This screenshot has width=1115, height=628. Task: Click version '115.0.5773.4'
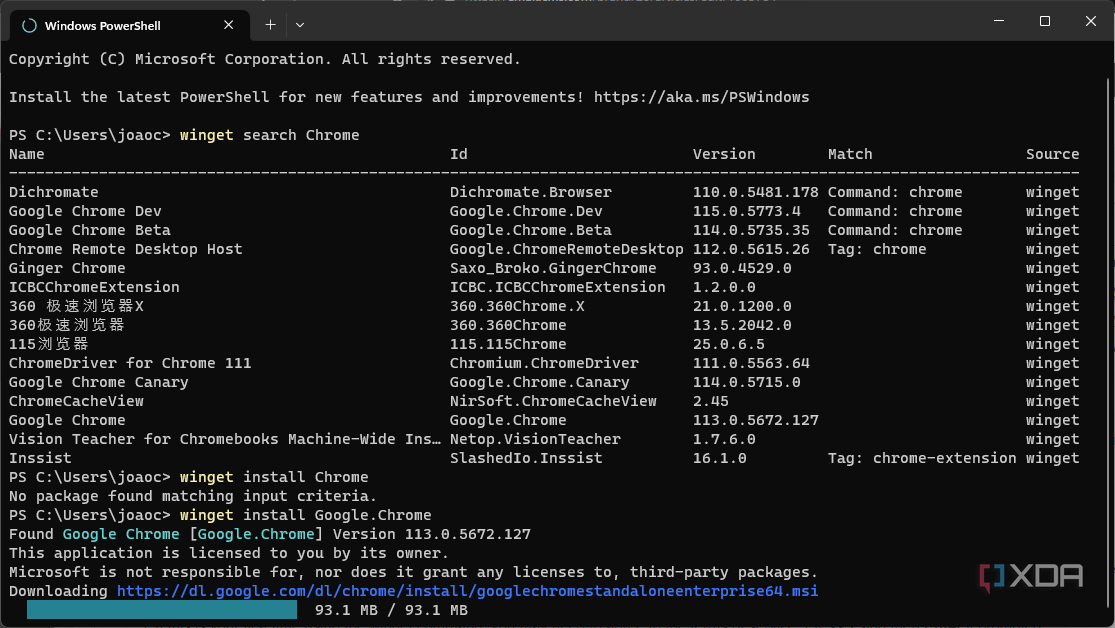click(x=747, y=211)
